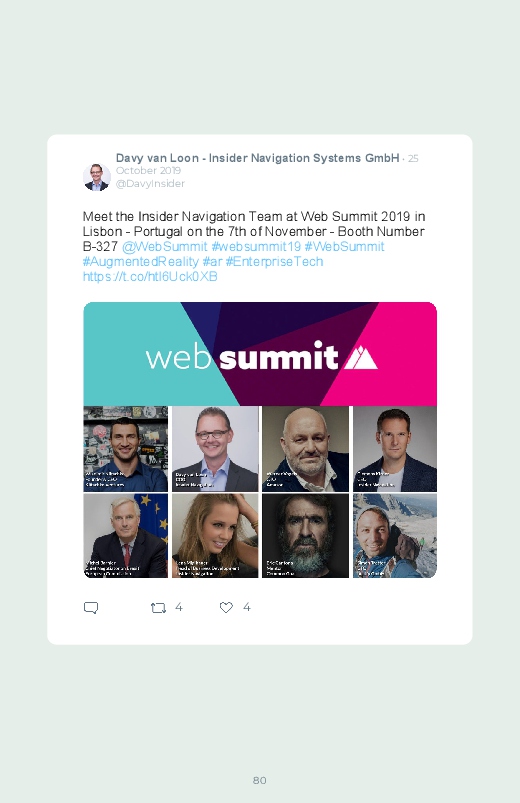Open Davy van Loon's profile avatar
520x803 pixels.
pyautogui.click(x=97, y=177)
